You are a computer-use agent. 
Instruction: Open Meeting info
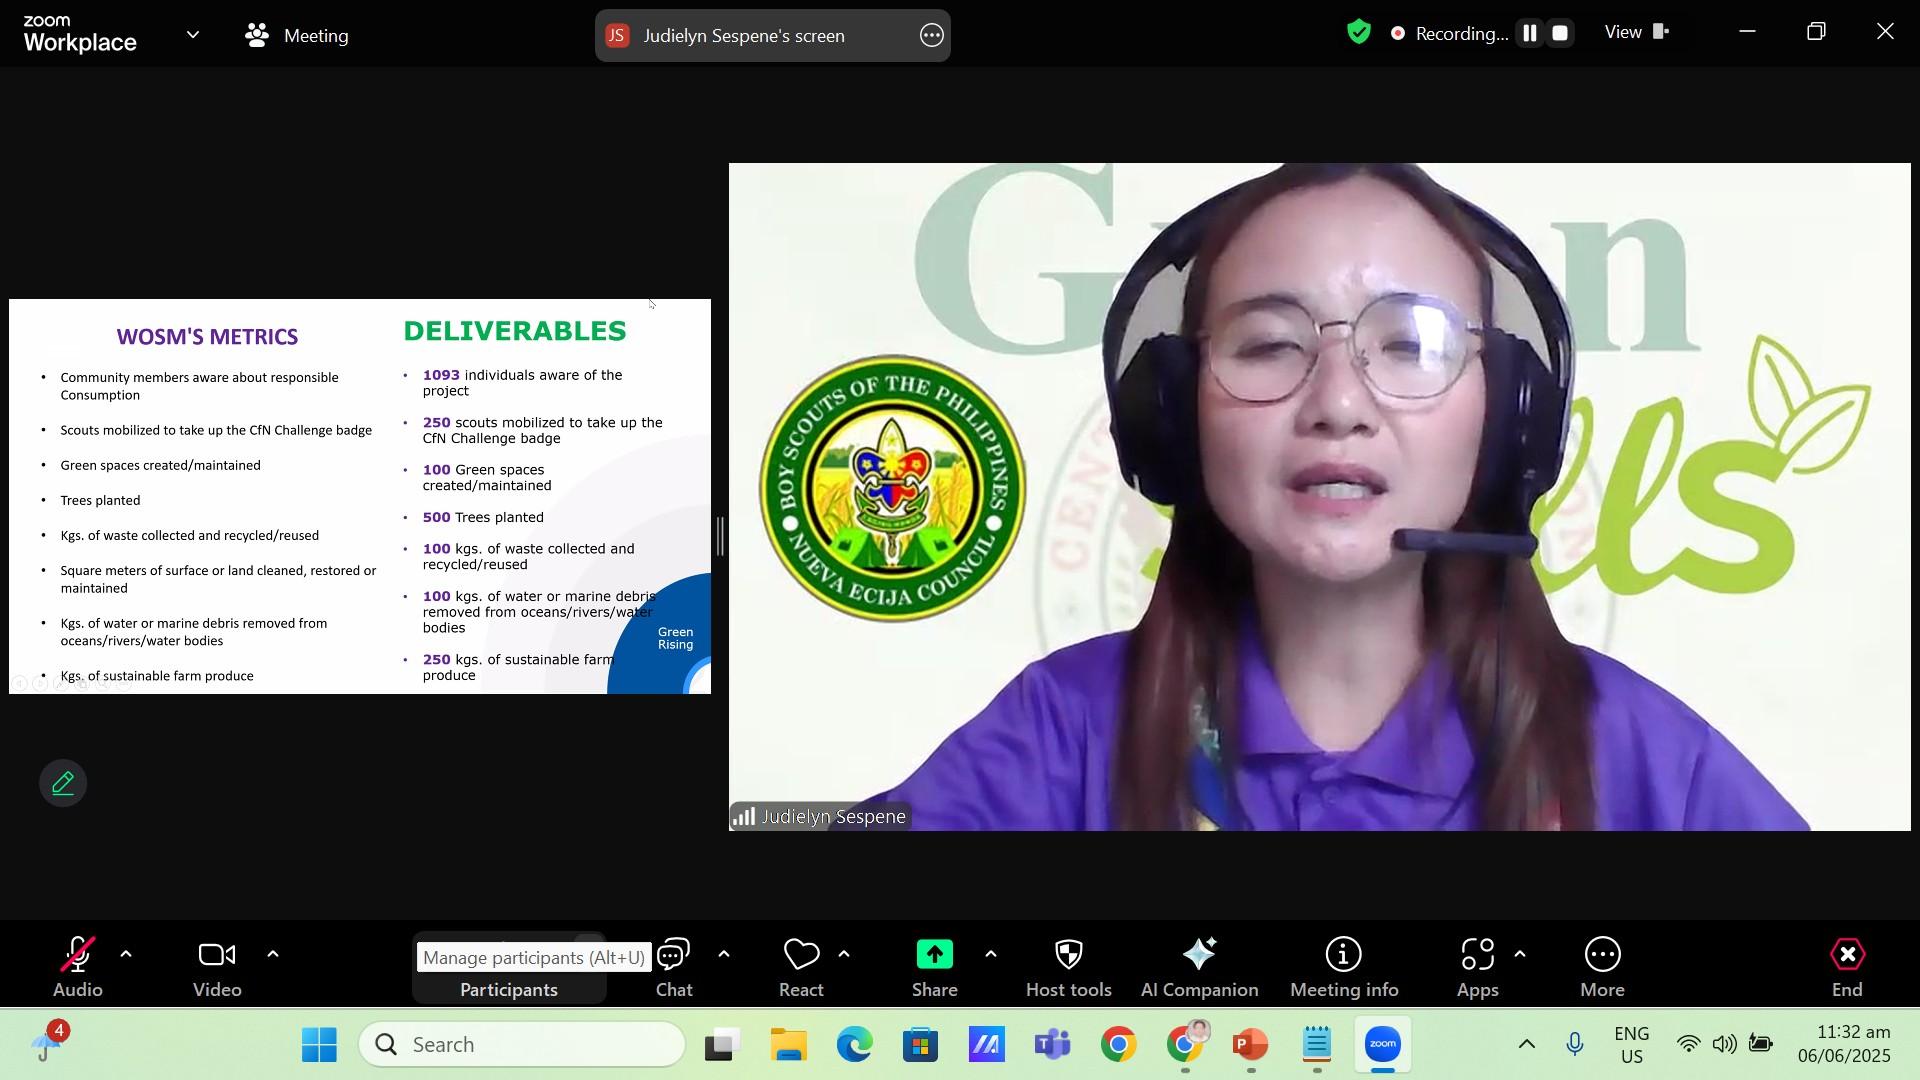coord(1343,967)
